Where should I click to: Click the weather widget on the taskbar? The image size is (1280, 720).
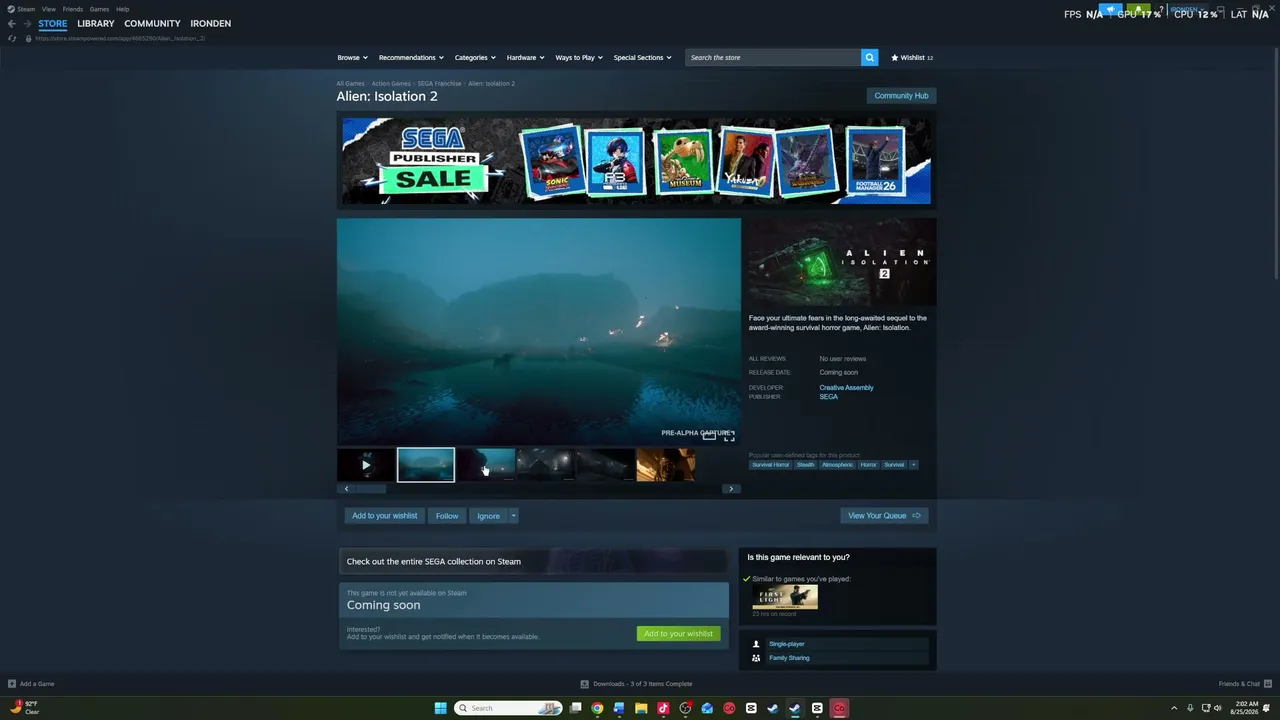click(24, 708)
